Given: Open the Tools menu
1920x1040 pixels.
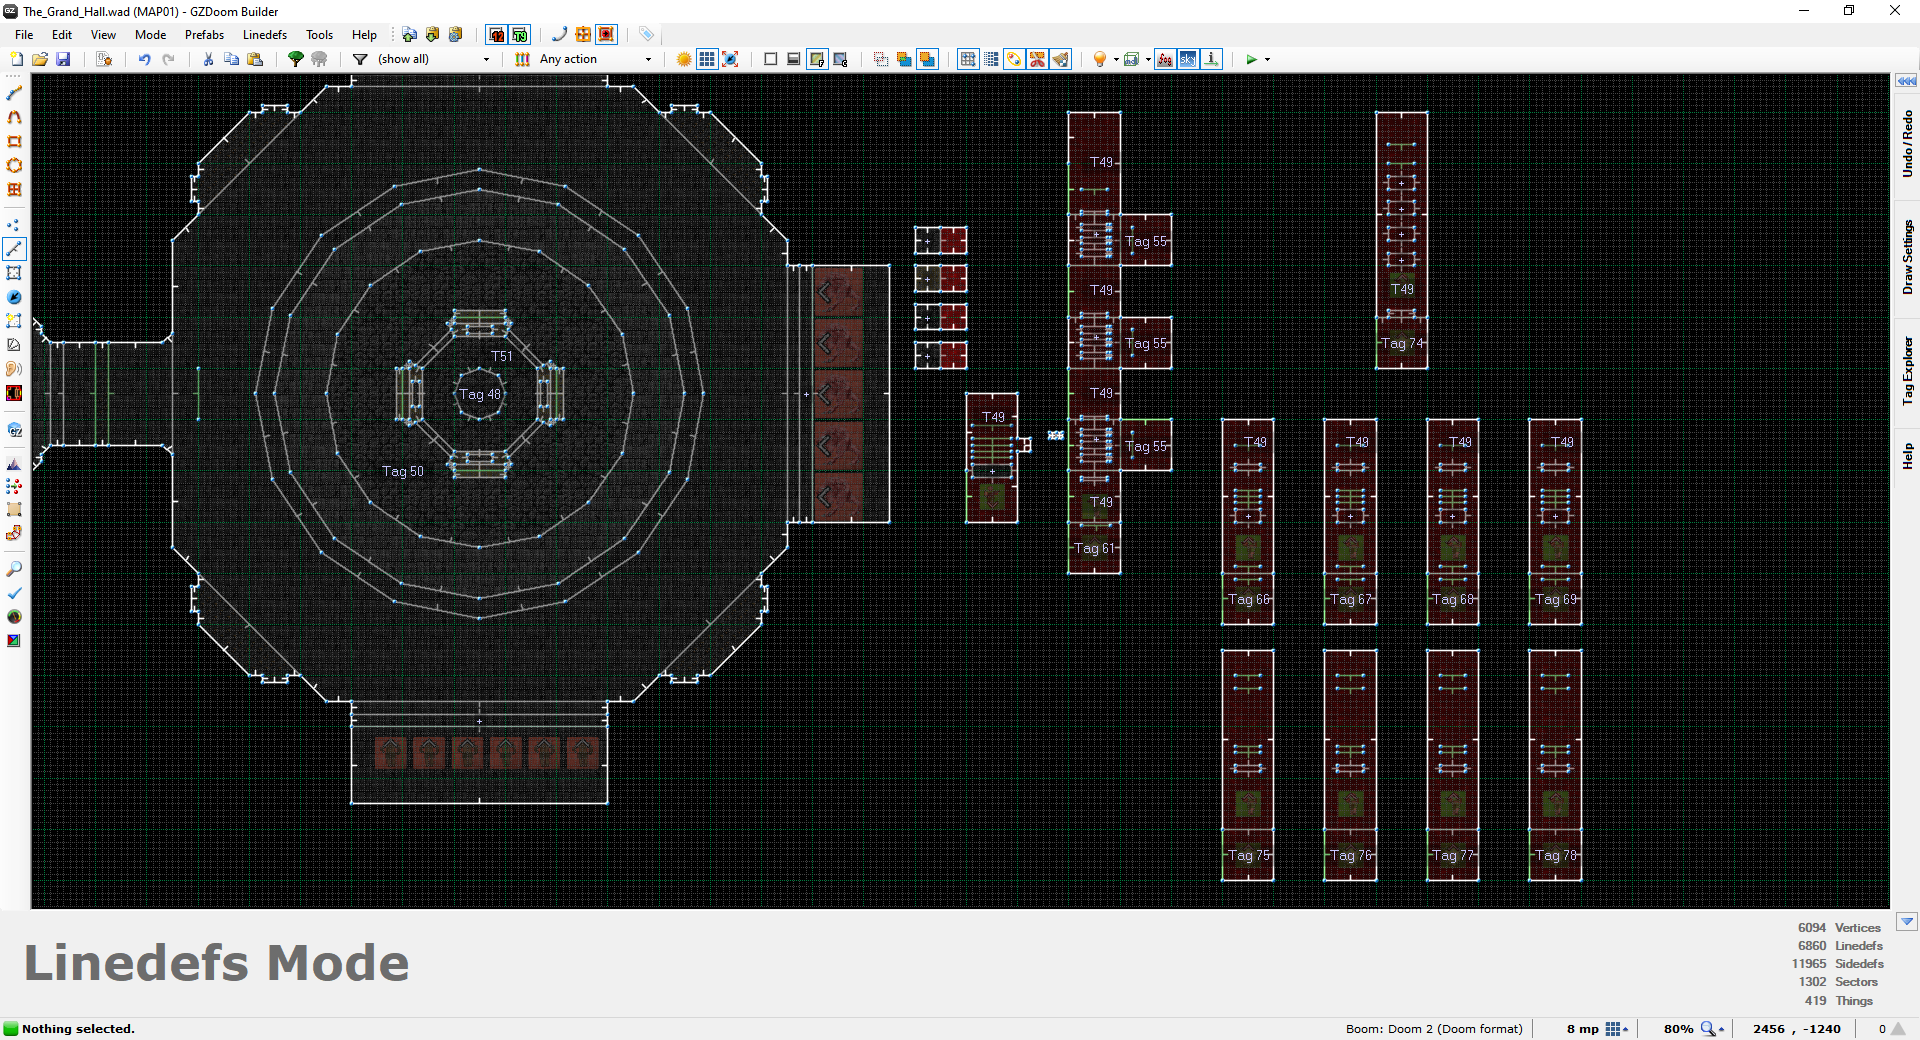Looking at the screenshot, I should point(319,34).
